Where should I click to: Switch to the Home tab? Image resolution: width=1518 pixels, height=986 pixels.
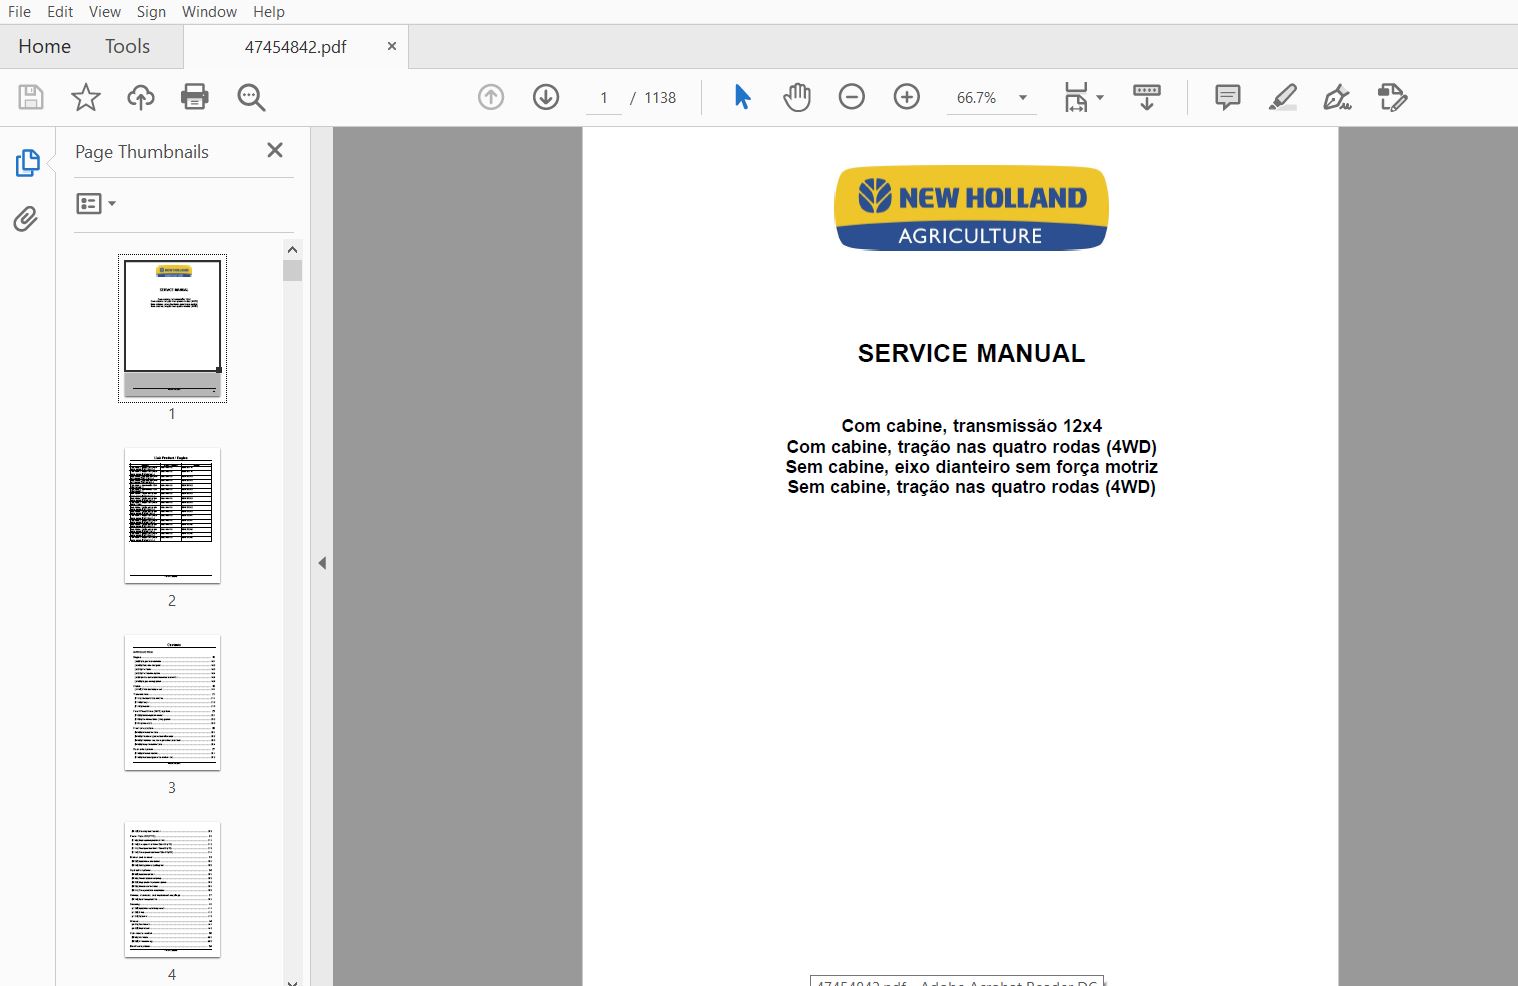45,46
